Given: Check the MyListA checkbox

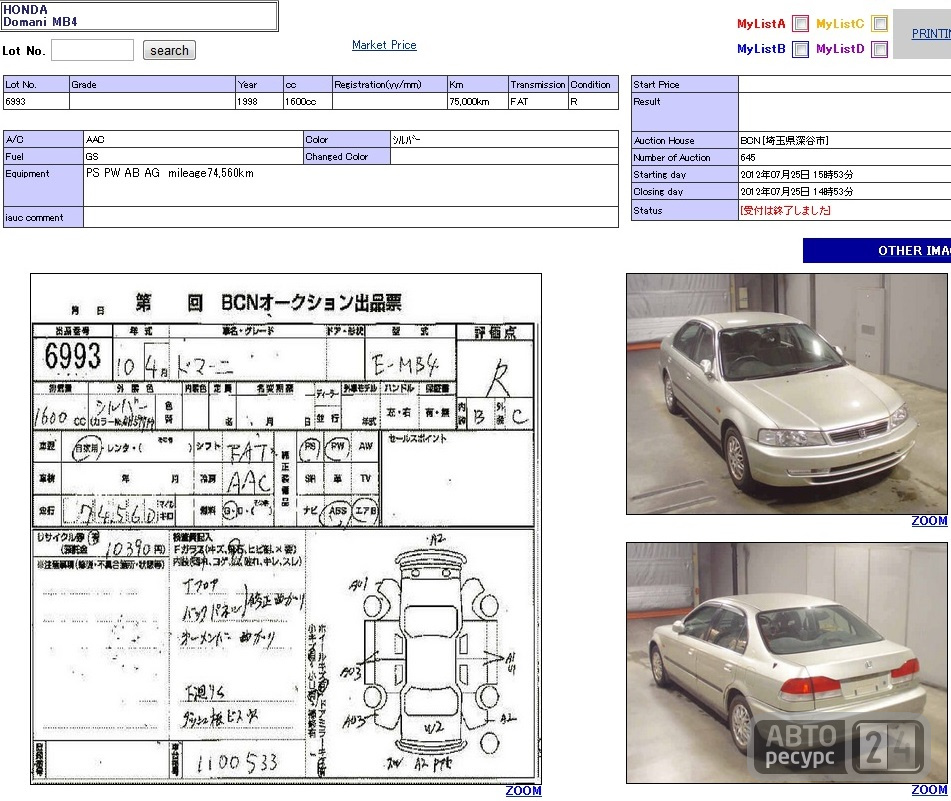Looking at the screenshot, I should [x=801, y=24].
